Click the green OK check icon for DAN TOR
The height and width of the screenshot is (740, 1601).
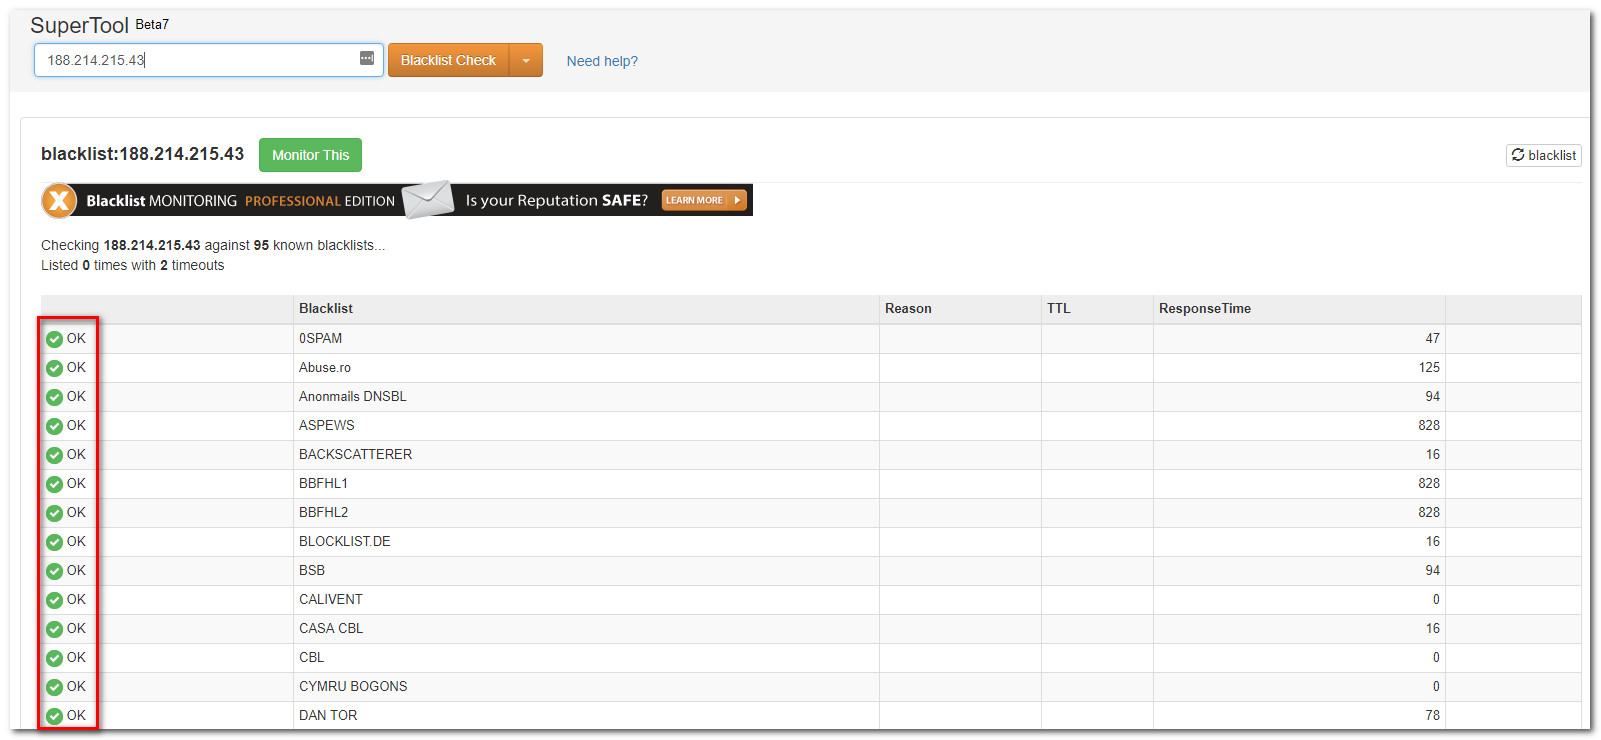coord(54,716)
